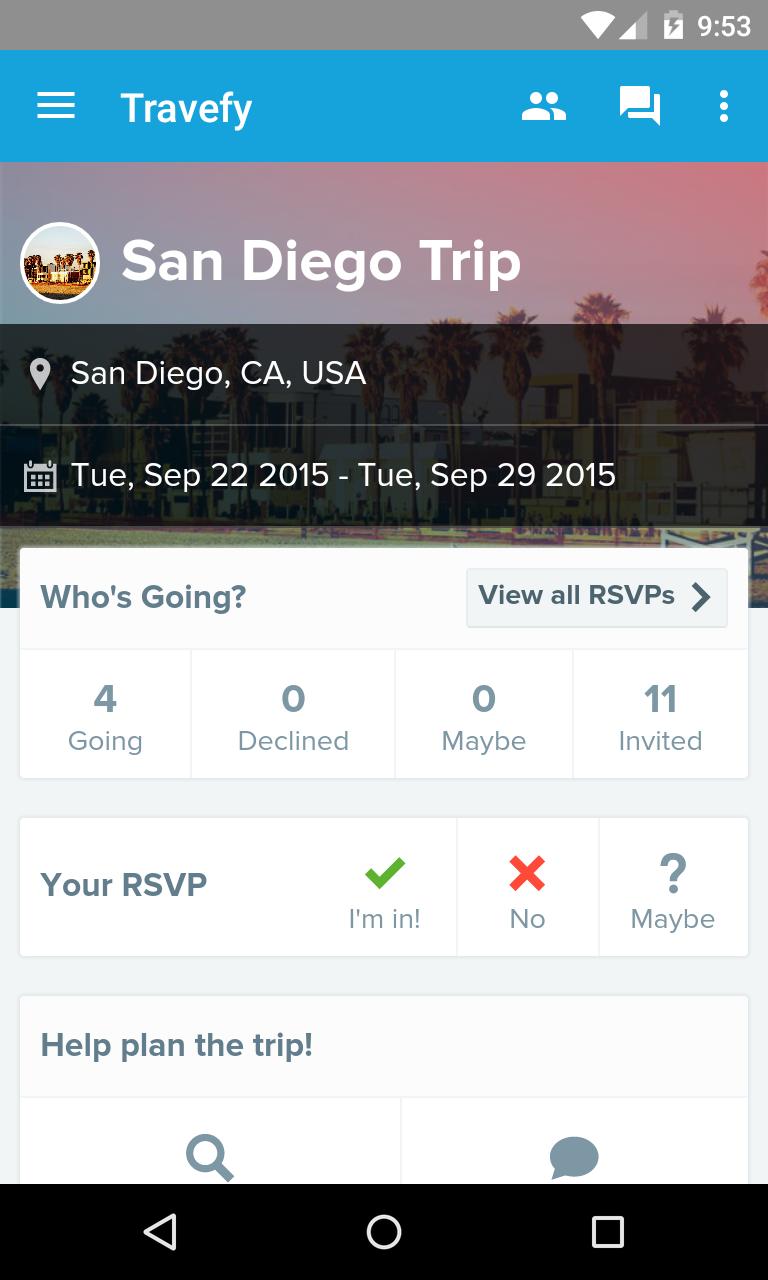
Task: Show the 0 Declined list
Action: [293, 715]
